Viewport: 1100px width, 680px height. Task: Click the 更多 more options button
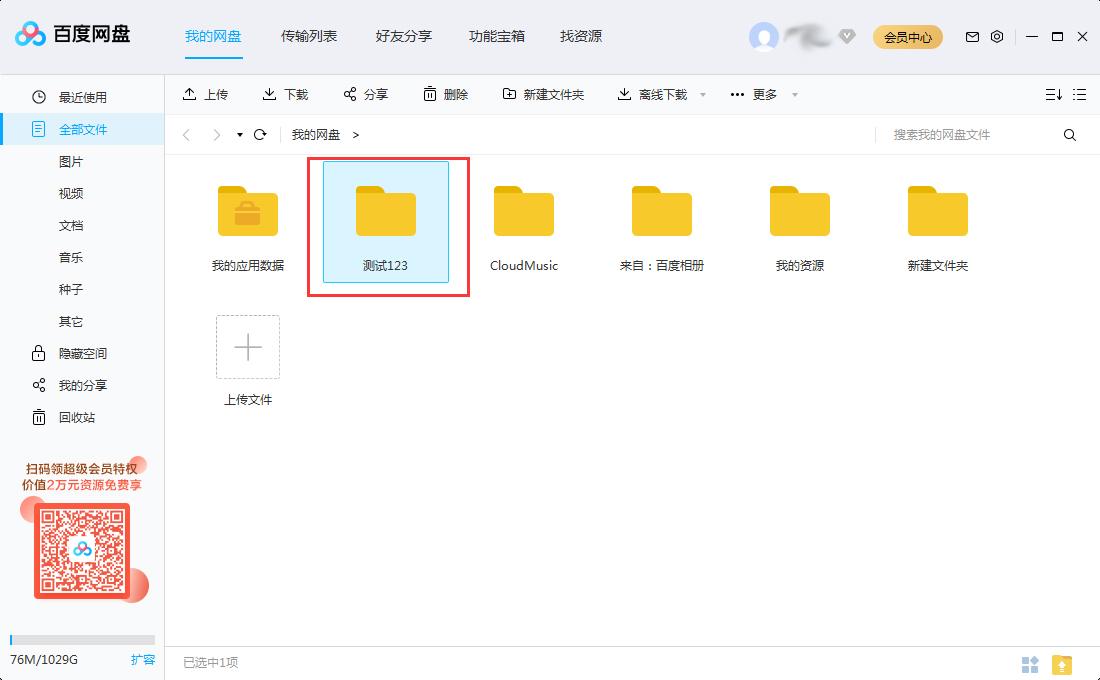click(753, 94)
